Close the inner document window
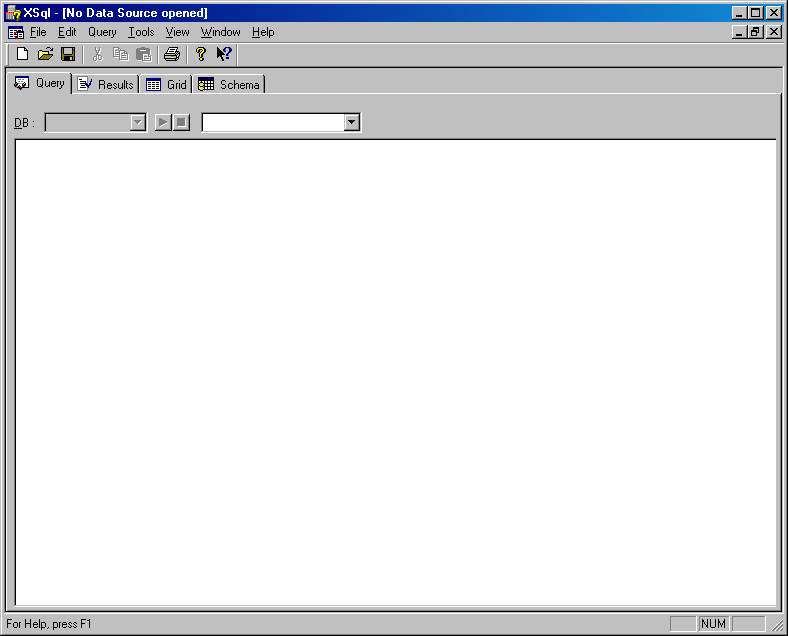 pos(774,32)
